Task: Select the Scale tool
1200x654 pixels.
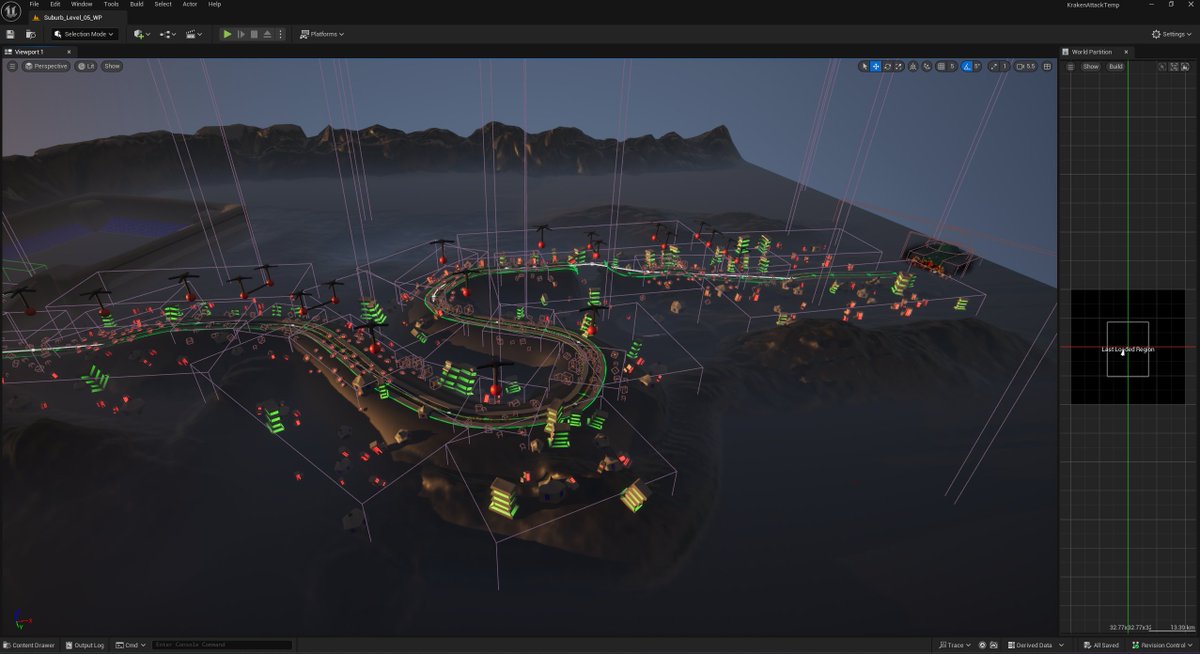Action: coord(897,66)
